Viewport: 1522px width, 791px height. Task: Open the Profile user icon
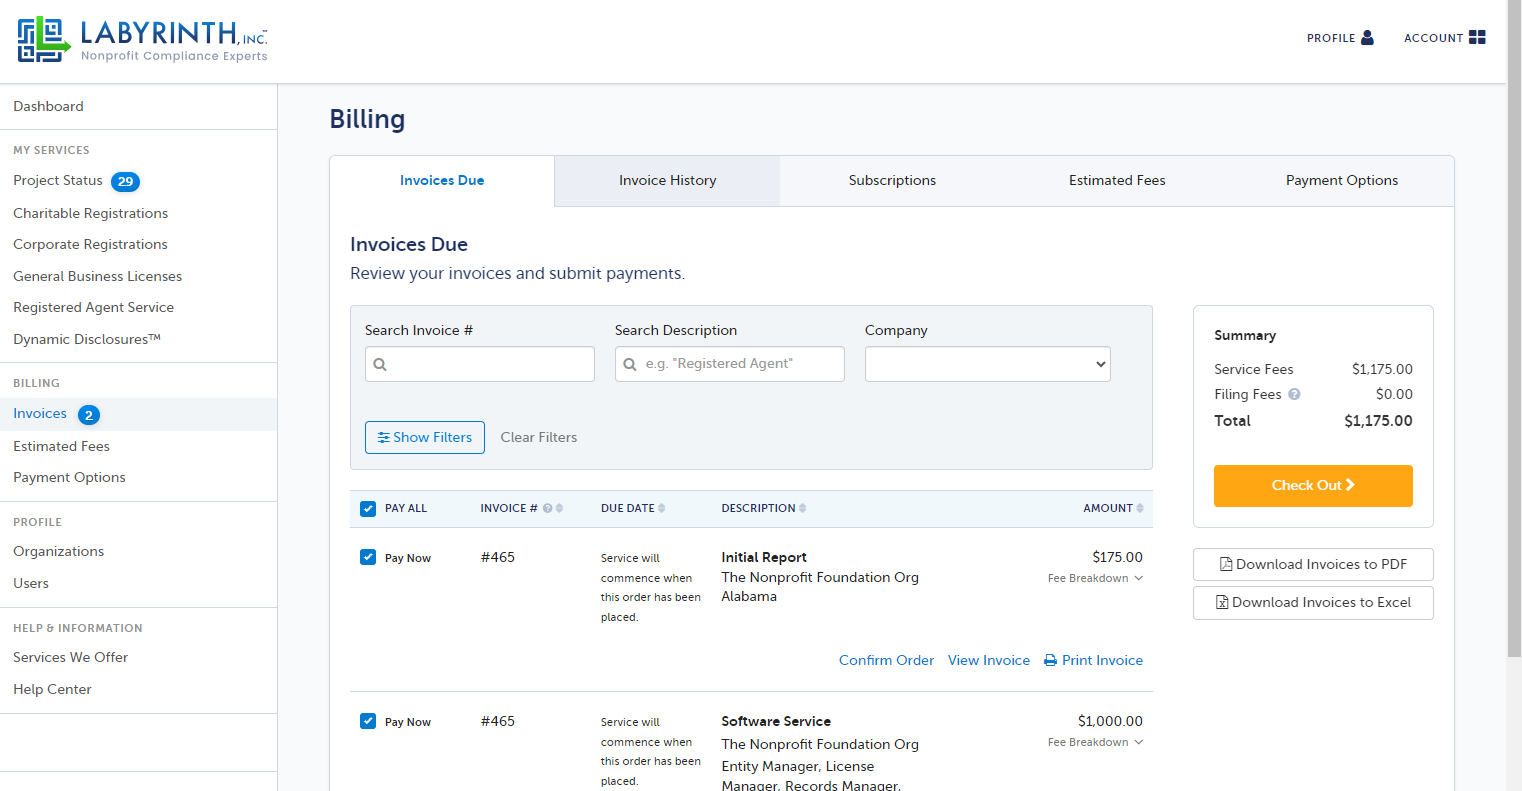[1367, 38]
